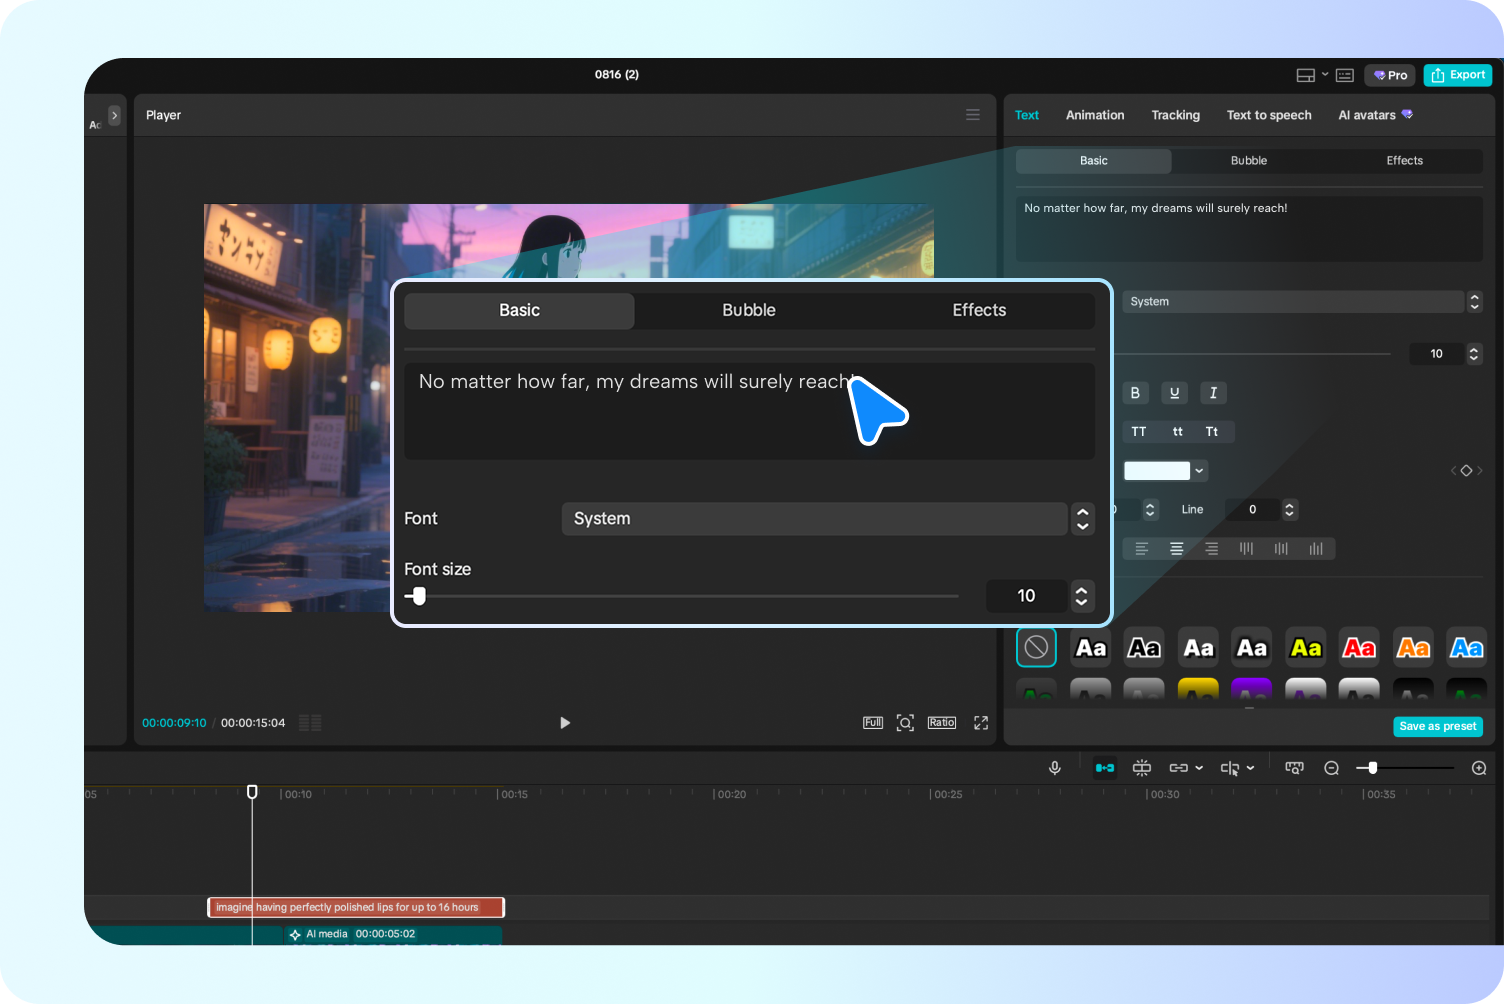Align text left

[x=1141, y=549]
